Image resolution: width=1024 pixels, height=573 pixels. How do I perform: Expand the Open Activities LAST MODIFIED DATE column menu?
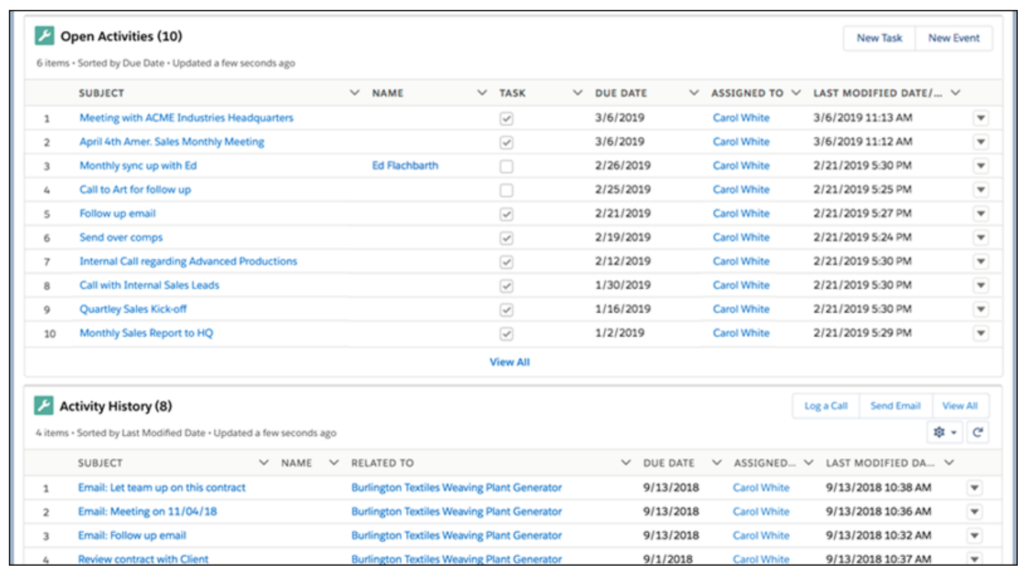click(955, 93)
